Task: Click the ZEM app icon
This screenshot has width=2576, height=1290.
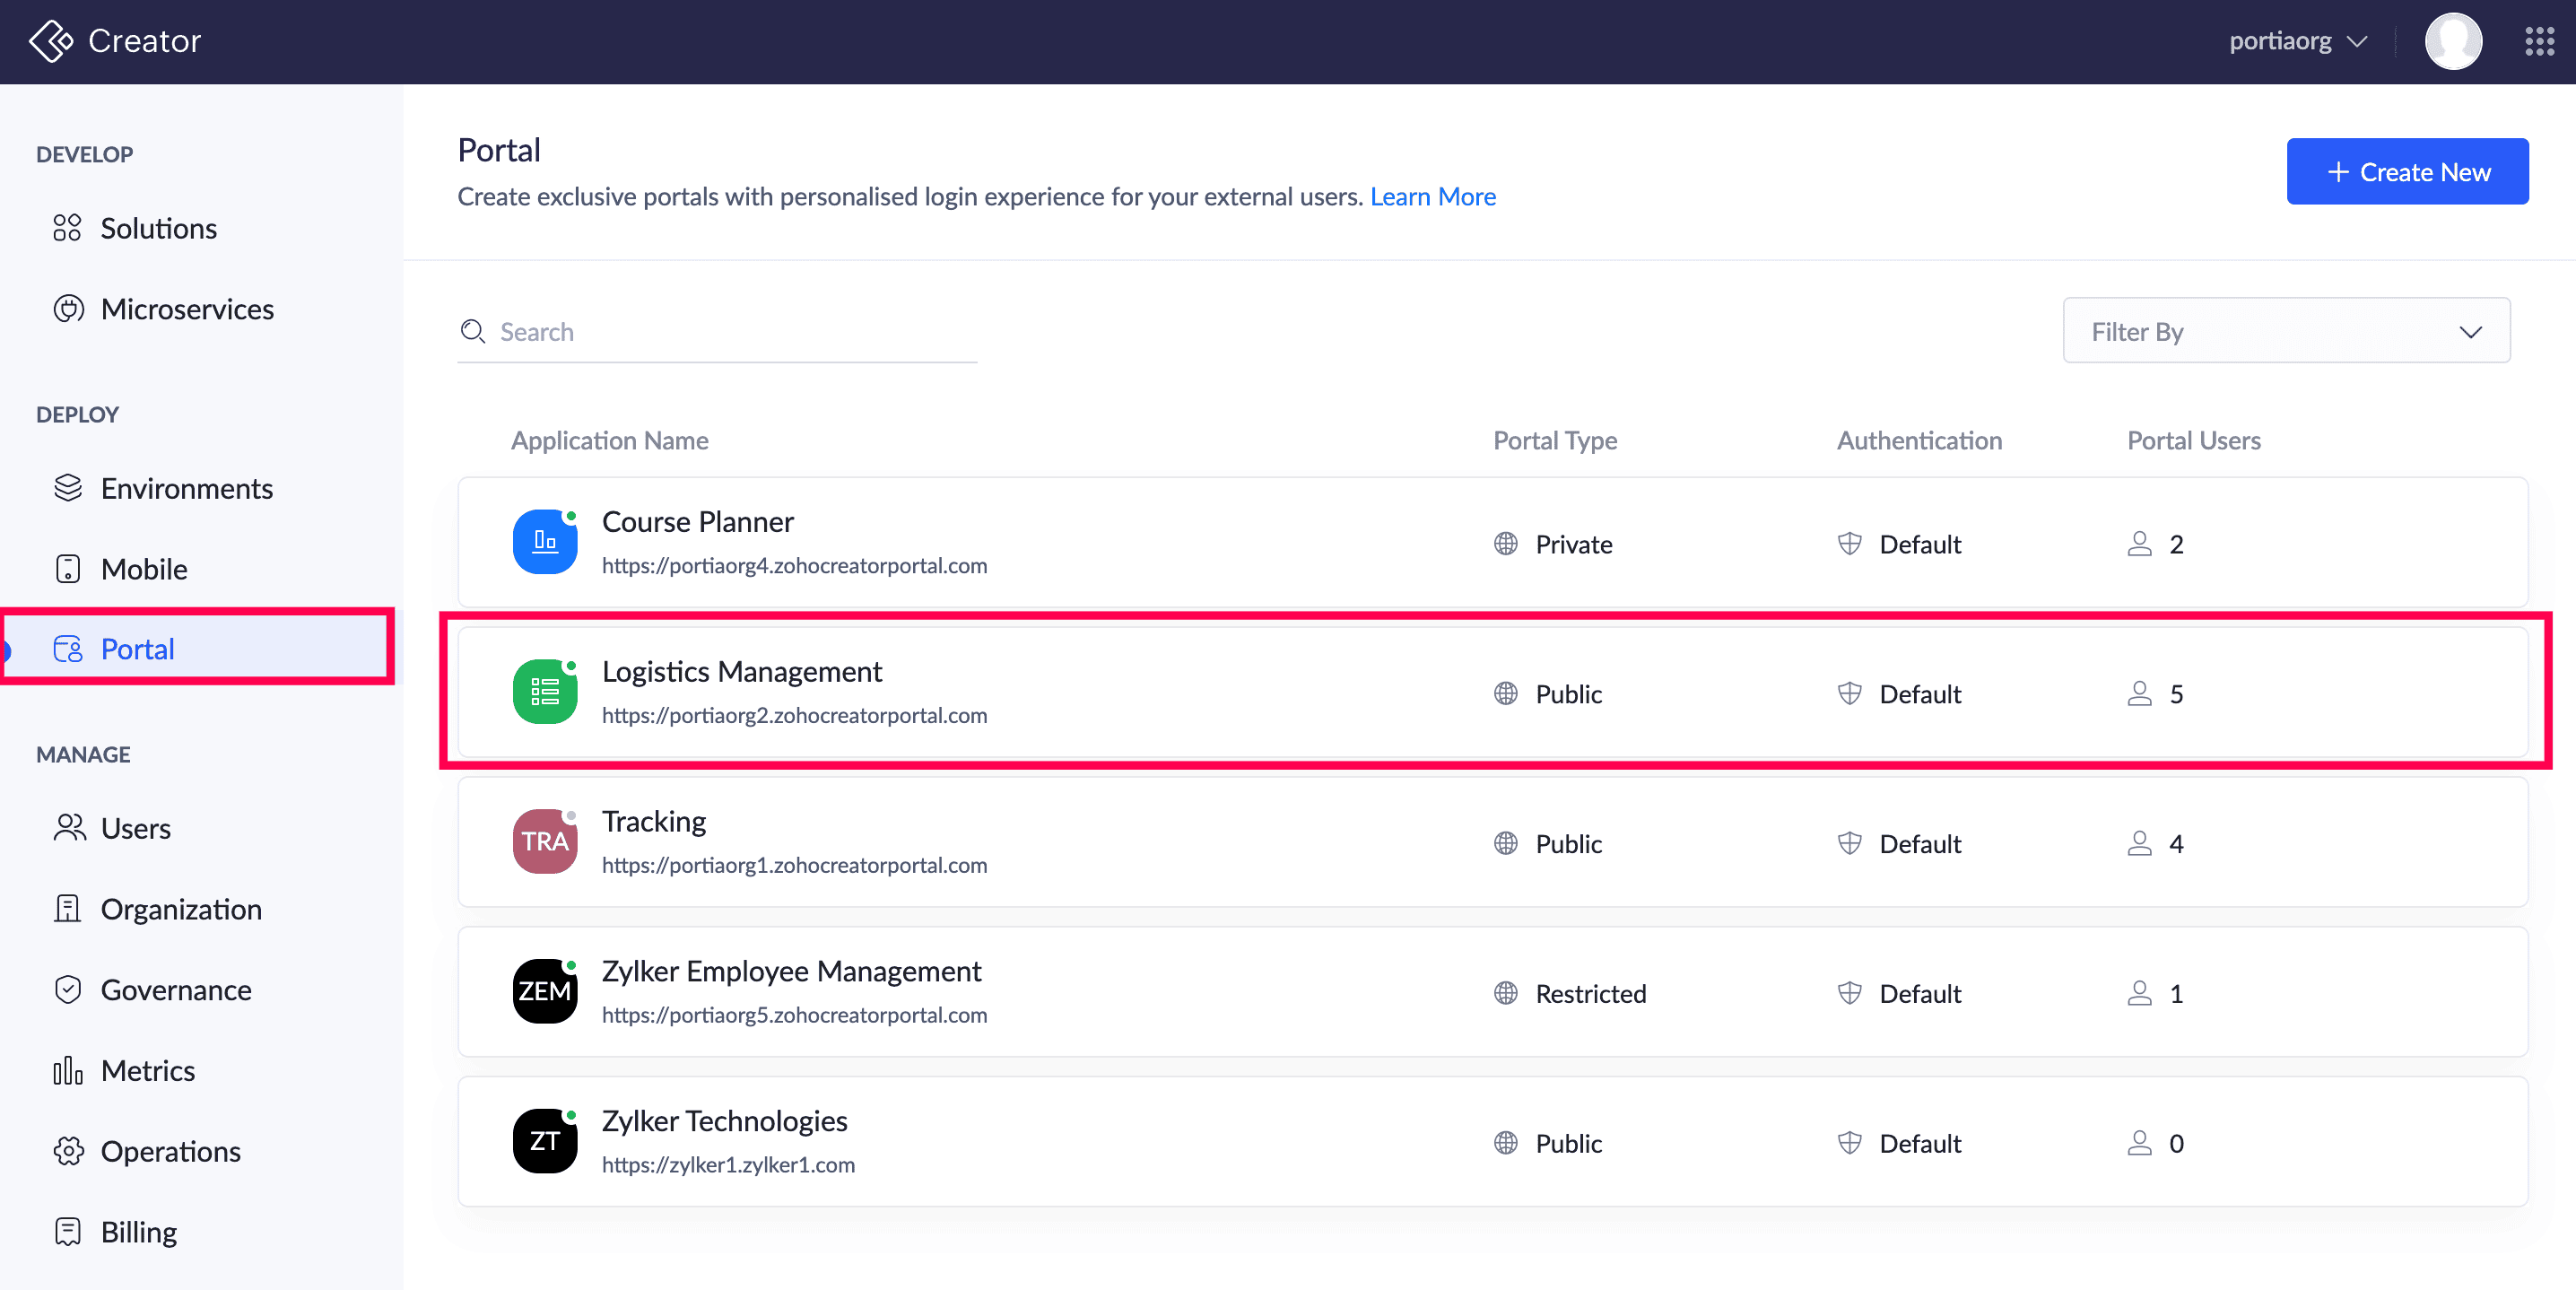Action: click(x=544, y=991)
